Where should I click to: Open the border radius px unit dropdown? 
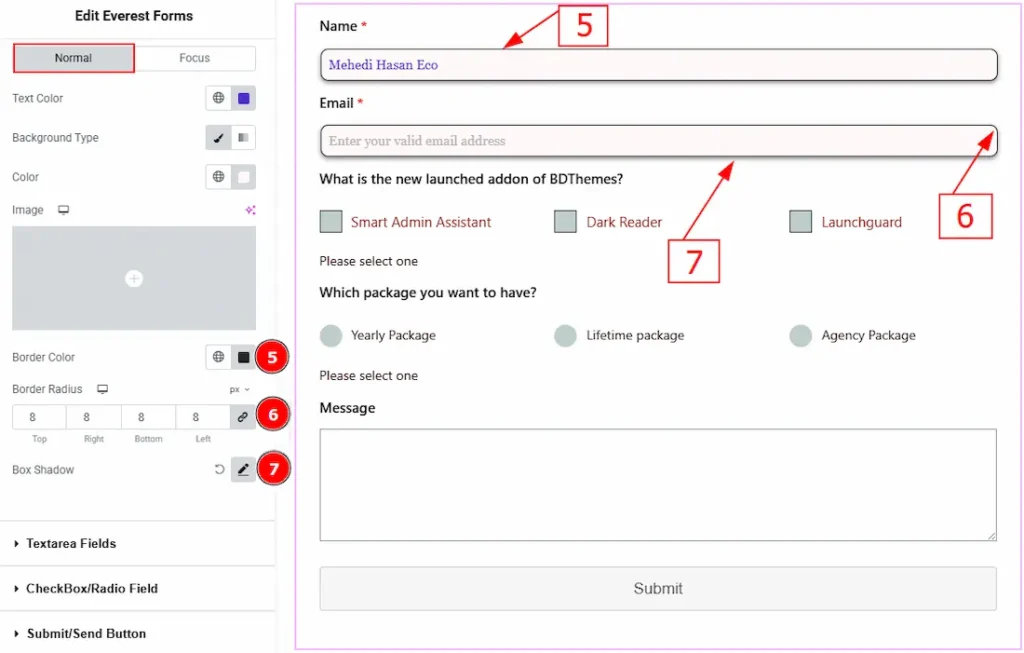coord(239,389)
